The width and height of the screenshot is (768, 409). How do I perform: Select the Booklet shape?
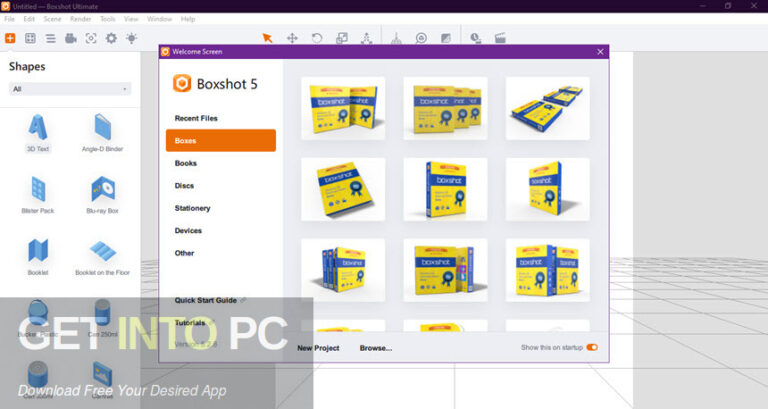(38, 257)
